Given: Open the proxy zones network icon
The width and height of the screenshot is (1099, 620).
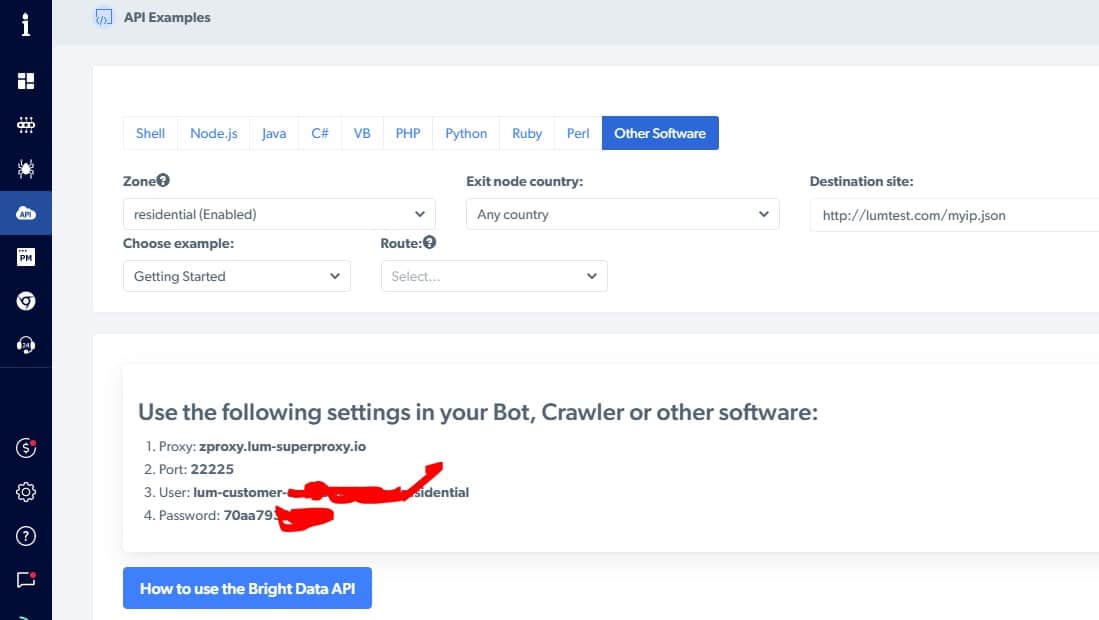Looking at the screenshot, I should 26,125.
